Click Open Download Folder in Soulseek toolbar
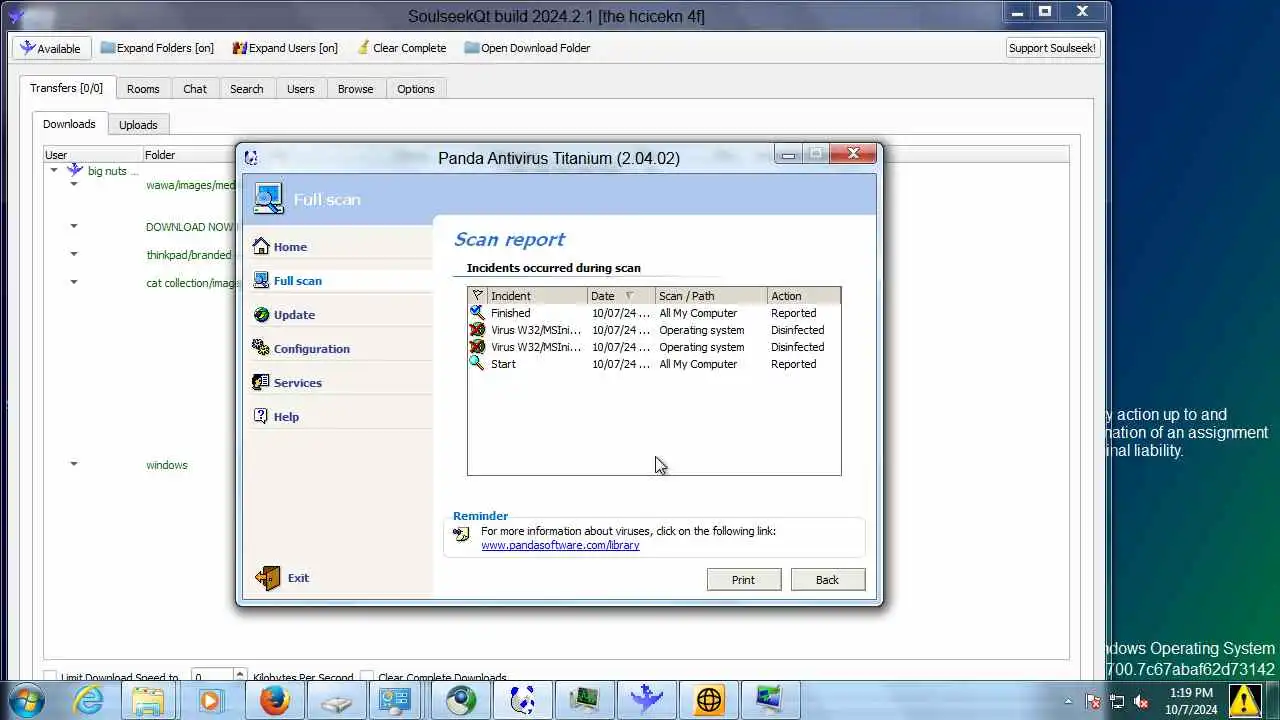1280x720 pixels. click(527, 48)
